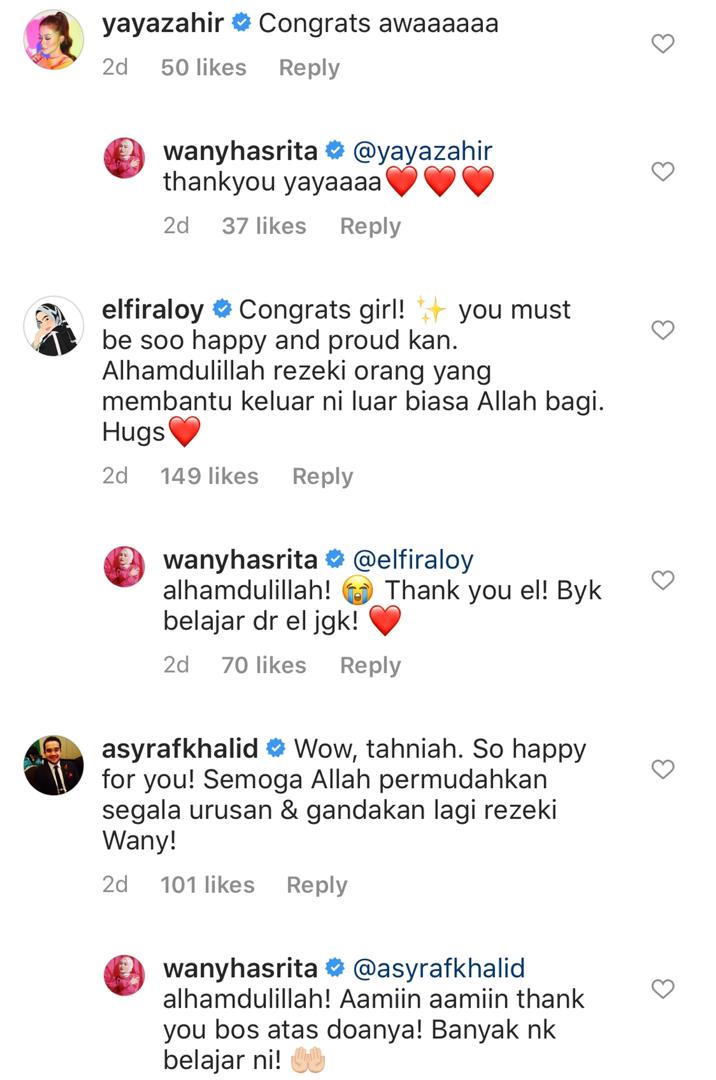Open elfiraloy's profile avatar

54,326
